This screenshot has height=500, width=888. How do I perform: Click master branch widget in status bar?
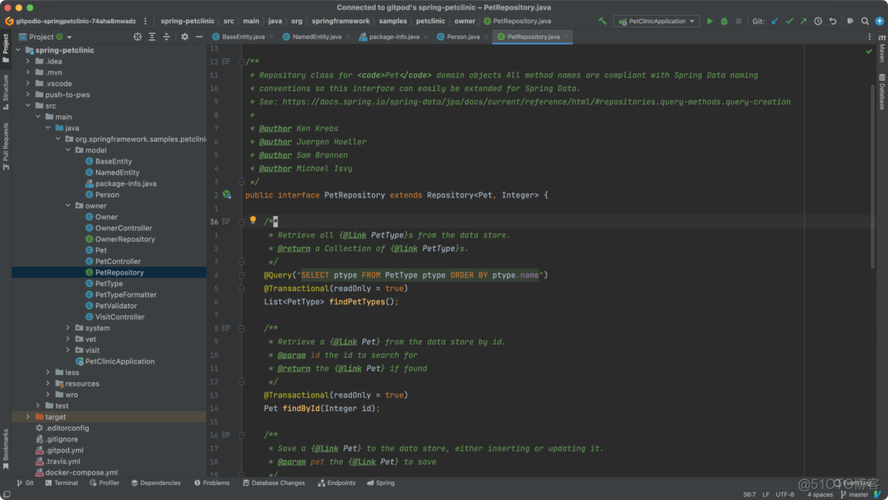click(x=855, y=494)
